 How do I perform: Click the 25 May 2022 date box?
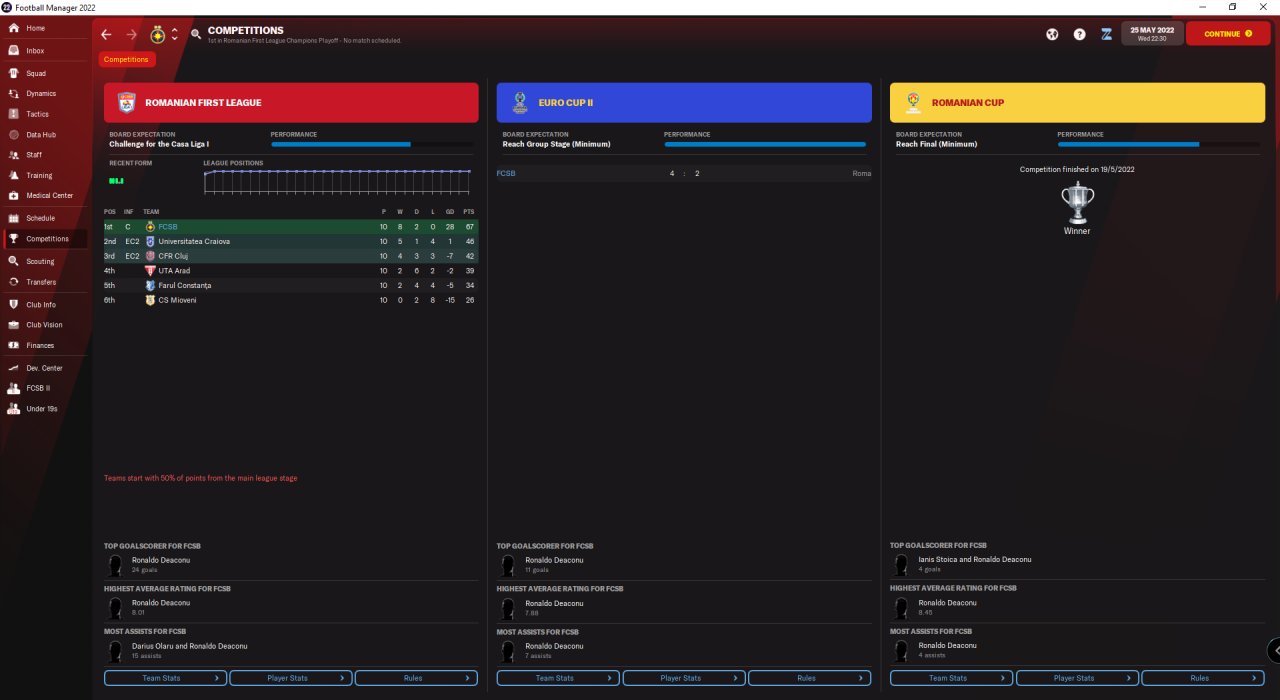point(1152,34)
